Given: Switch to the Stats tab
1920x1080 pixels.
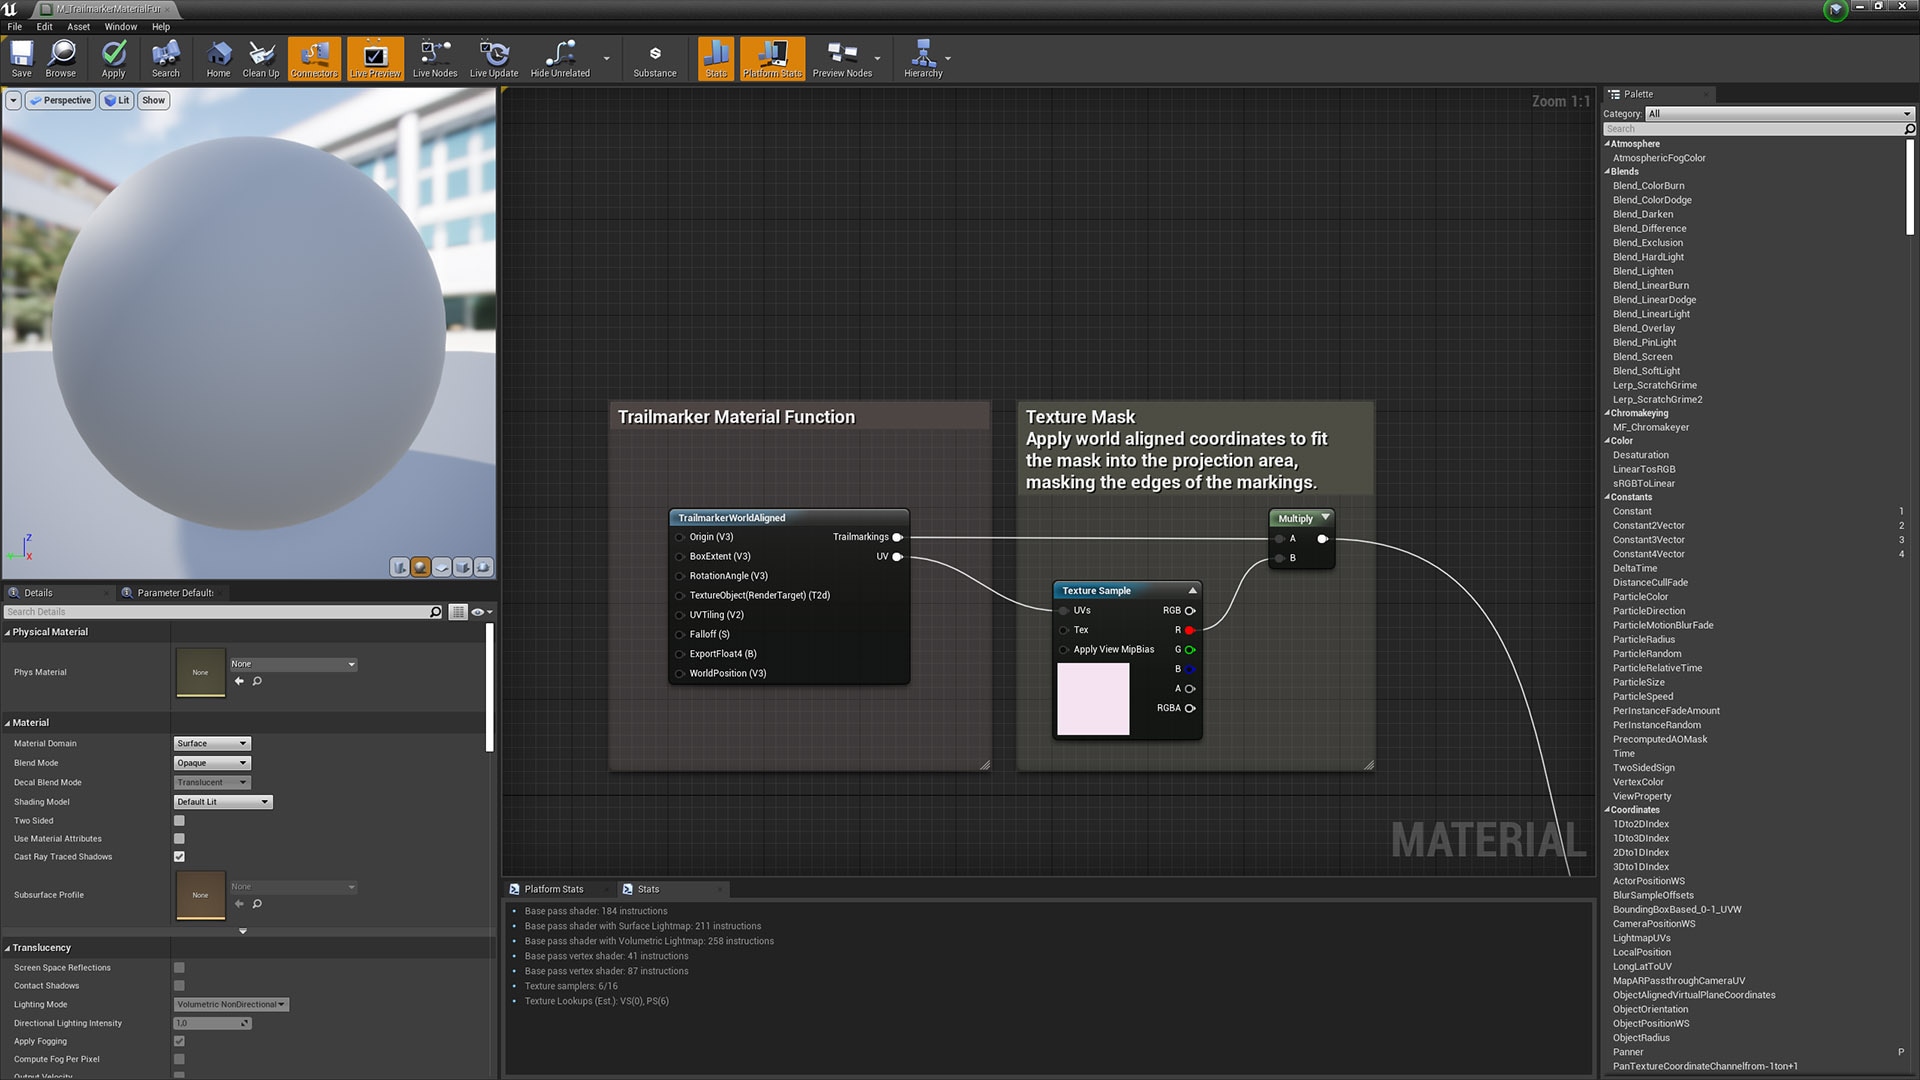Looking at the screenshot, I should 647,889.
